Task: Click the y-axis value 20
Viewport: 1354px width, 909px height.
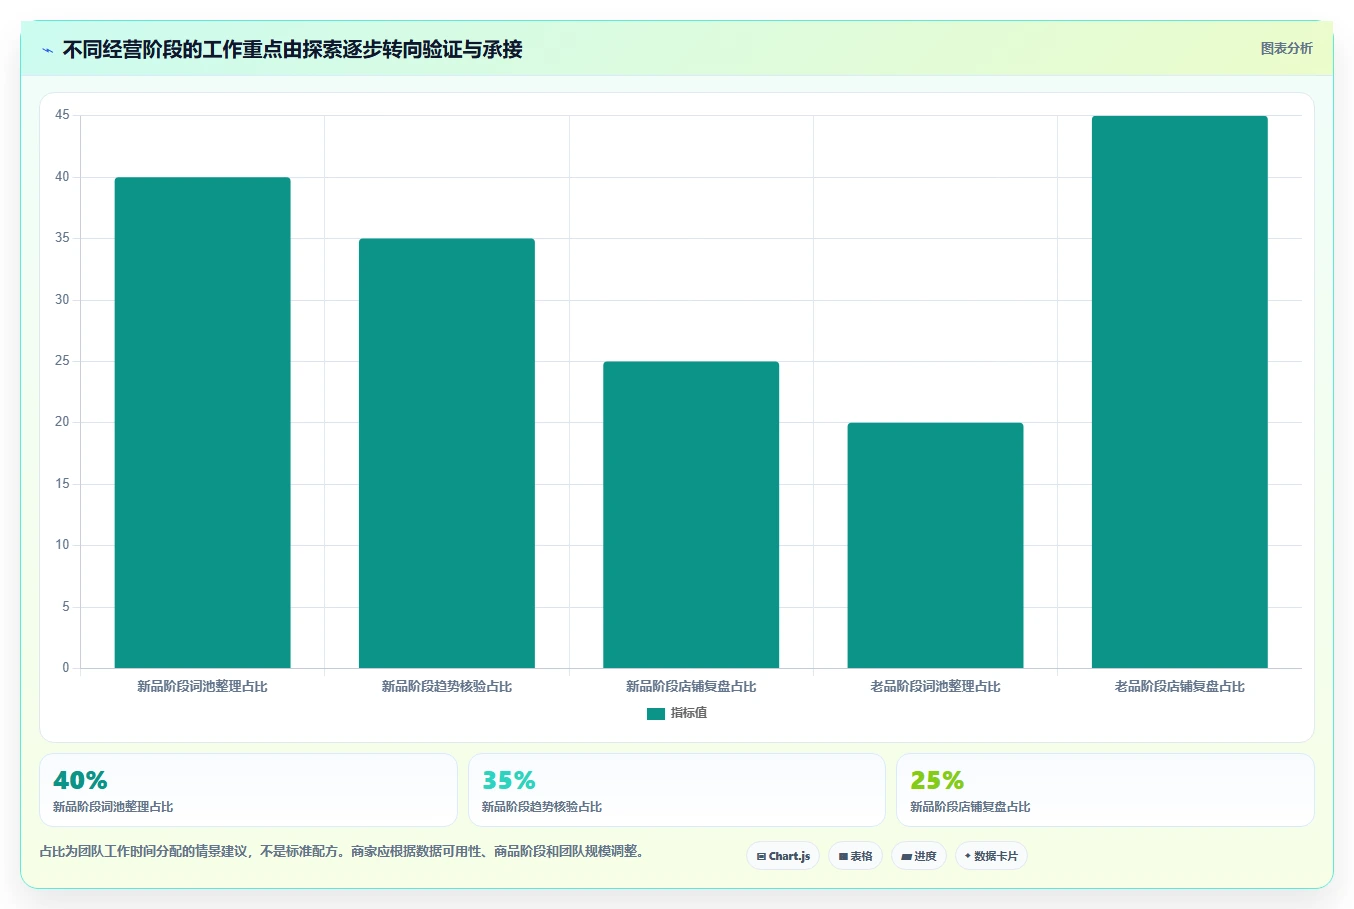Action: coord(63,422)
